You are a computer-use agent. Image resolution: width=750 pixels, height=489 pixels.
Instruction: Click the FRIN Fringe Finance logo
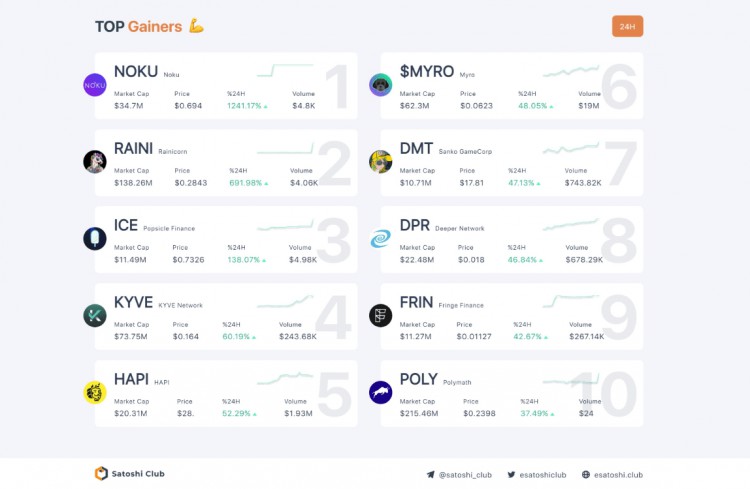pyautogui.click(x=381, y=316)
